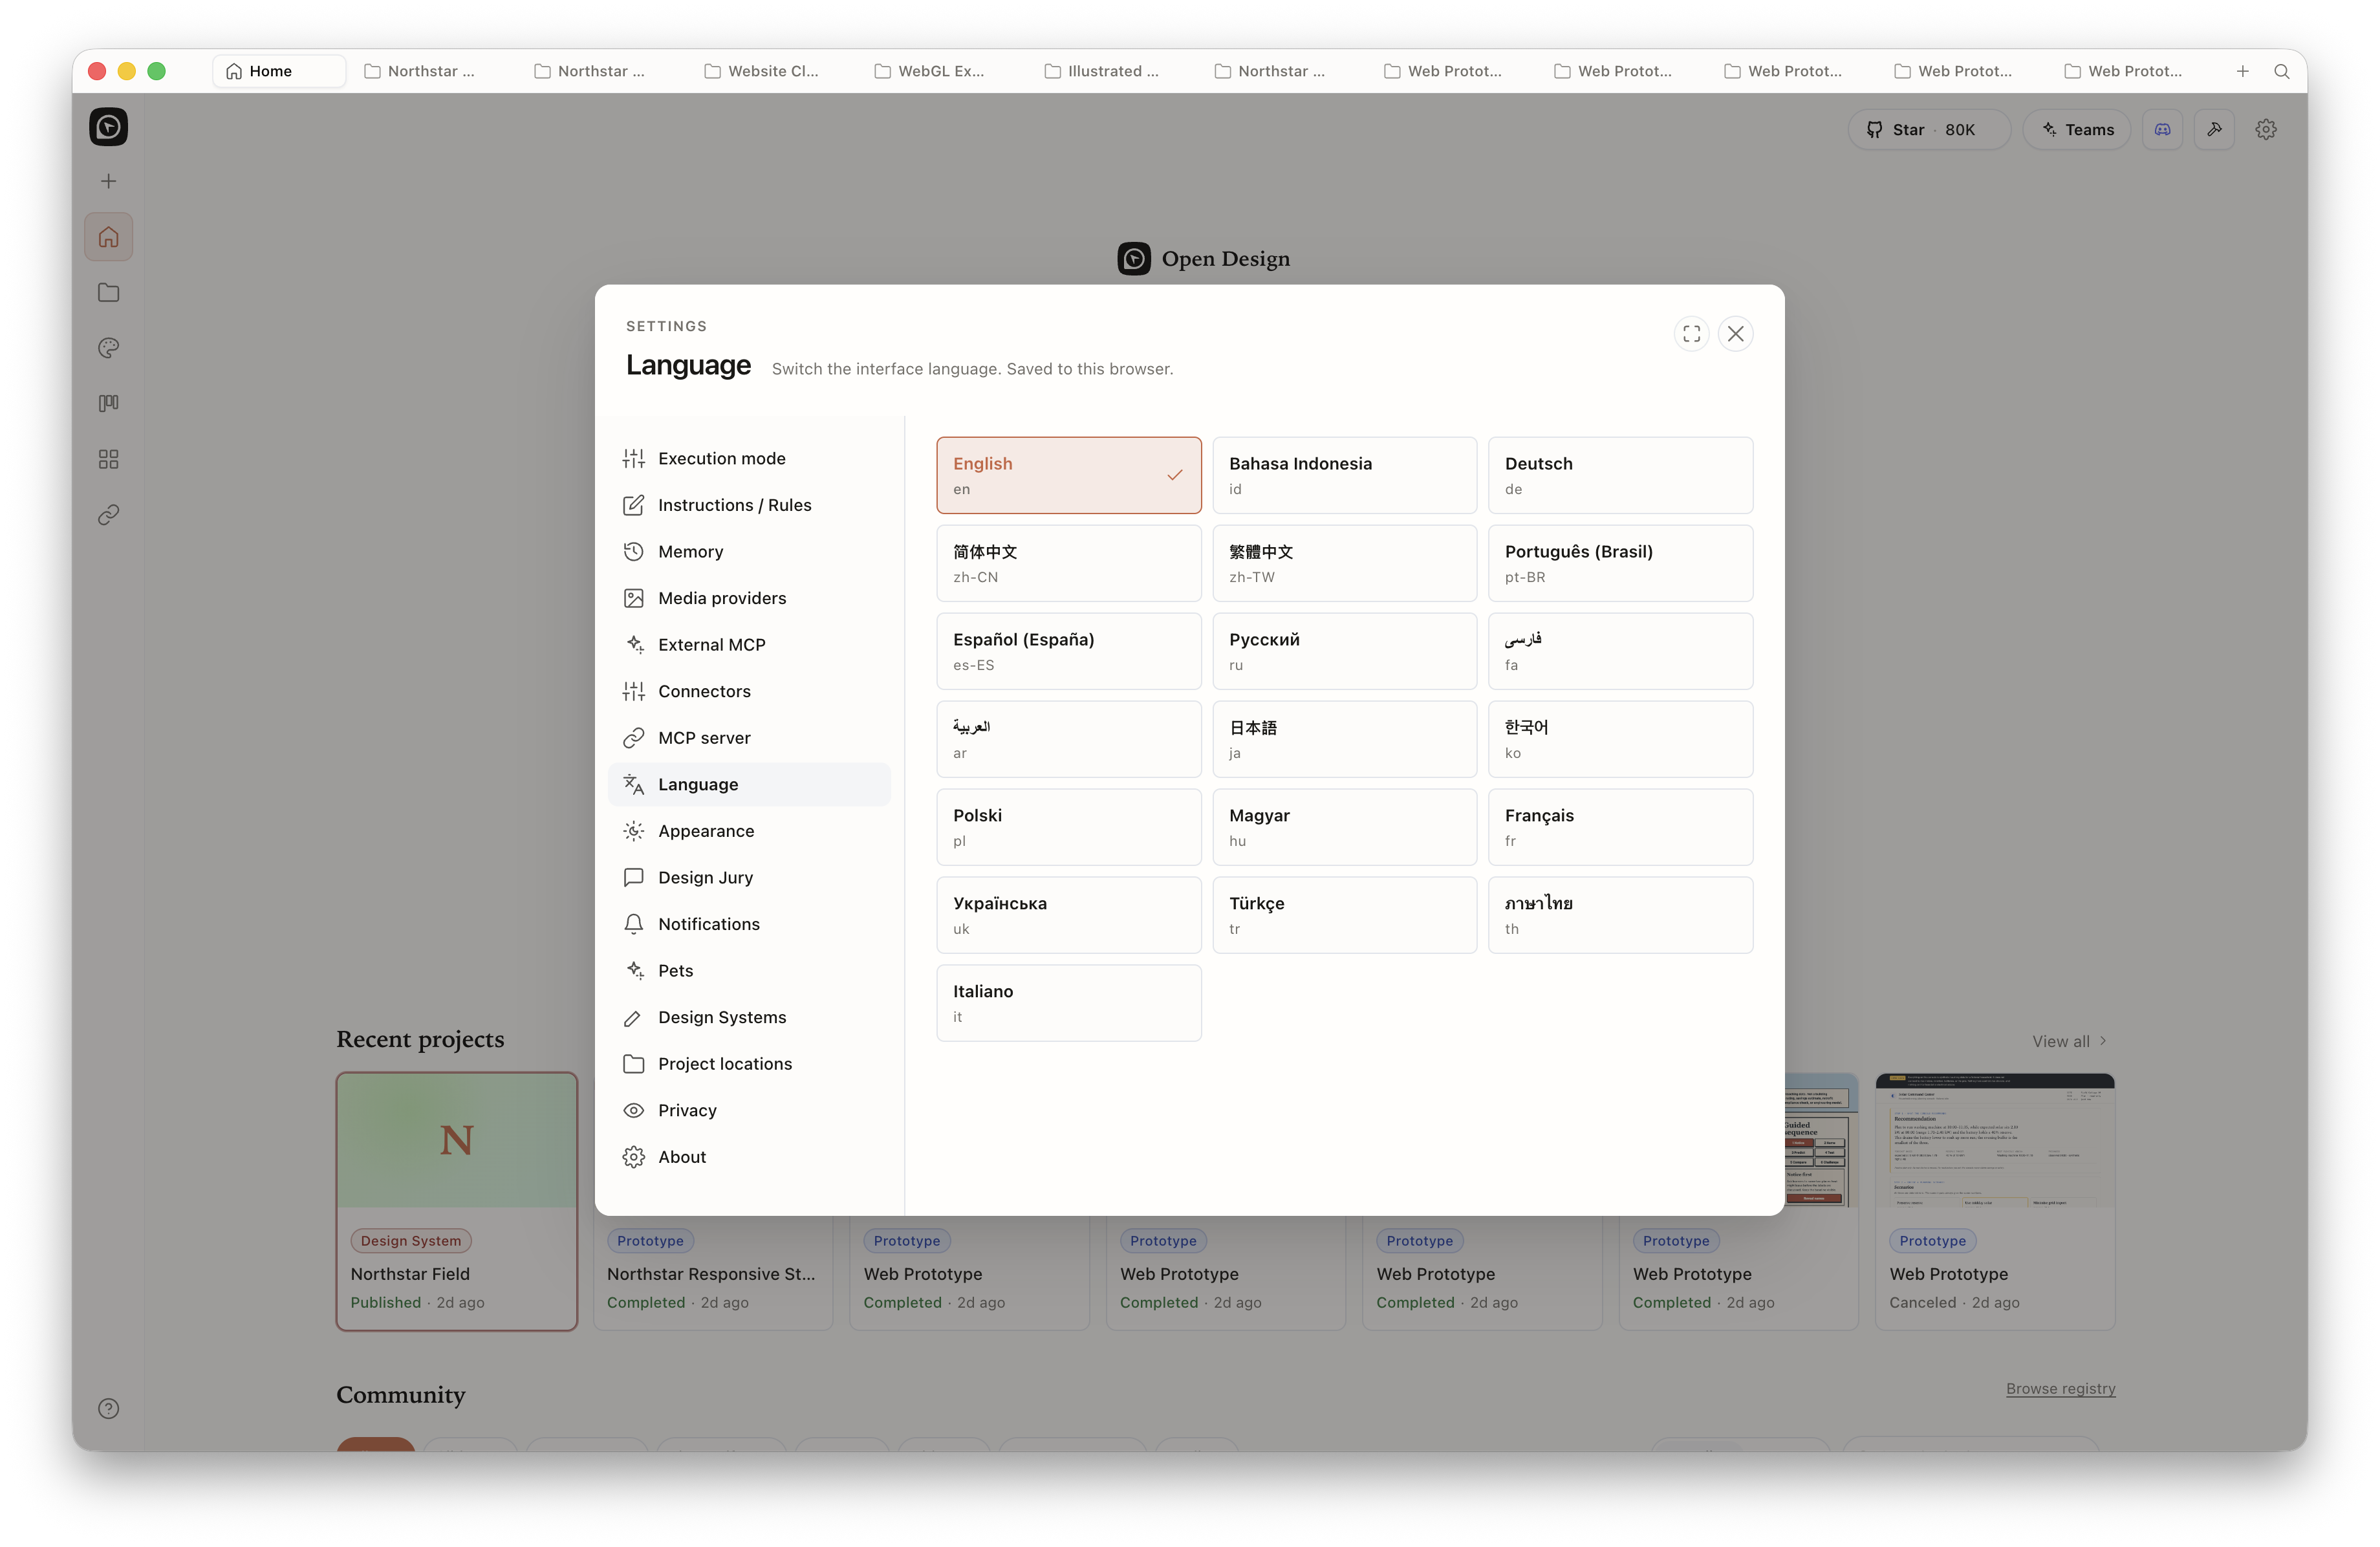
Task: Open Notifications settings section
Action: click(748, 924)
